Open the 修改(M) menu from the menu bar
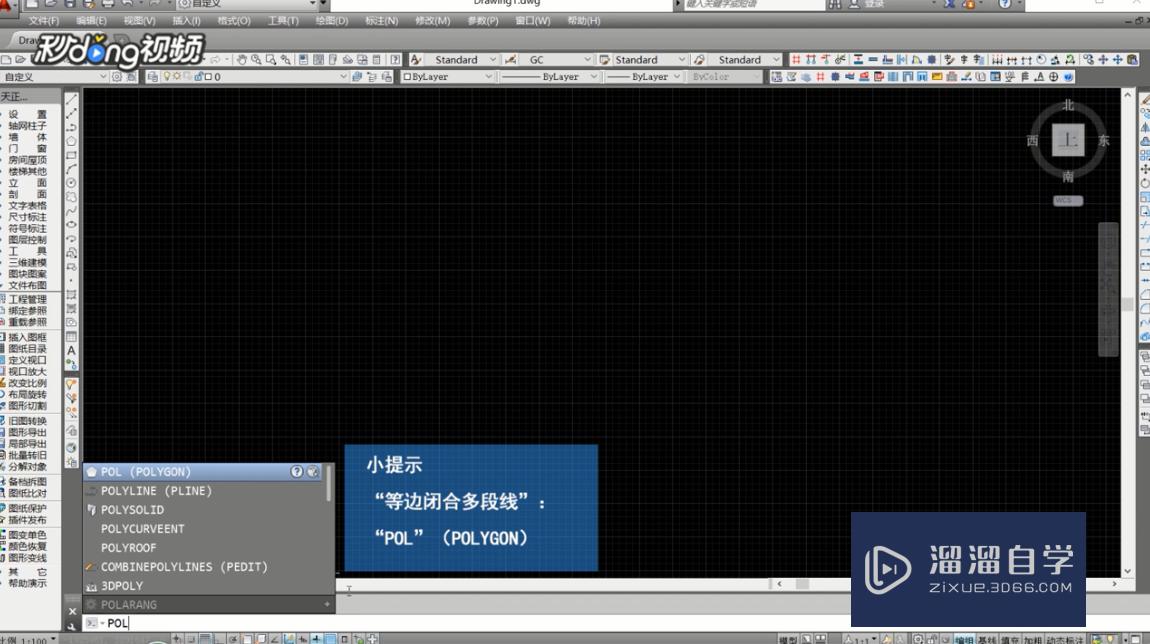This screenshot has width=1150, height=644. [x=432, y=20]
